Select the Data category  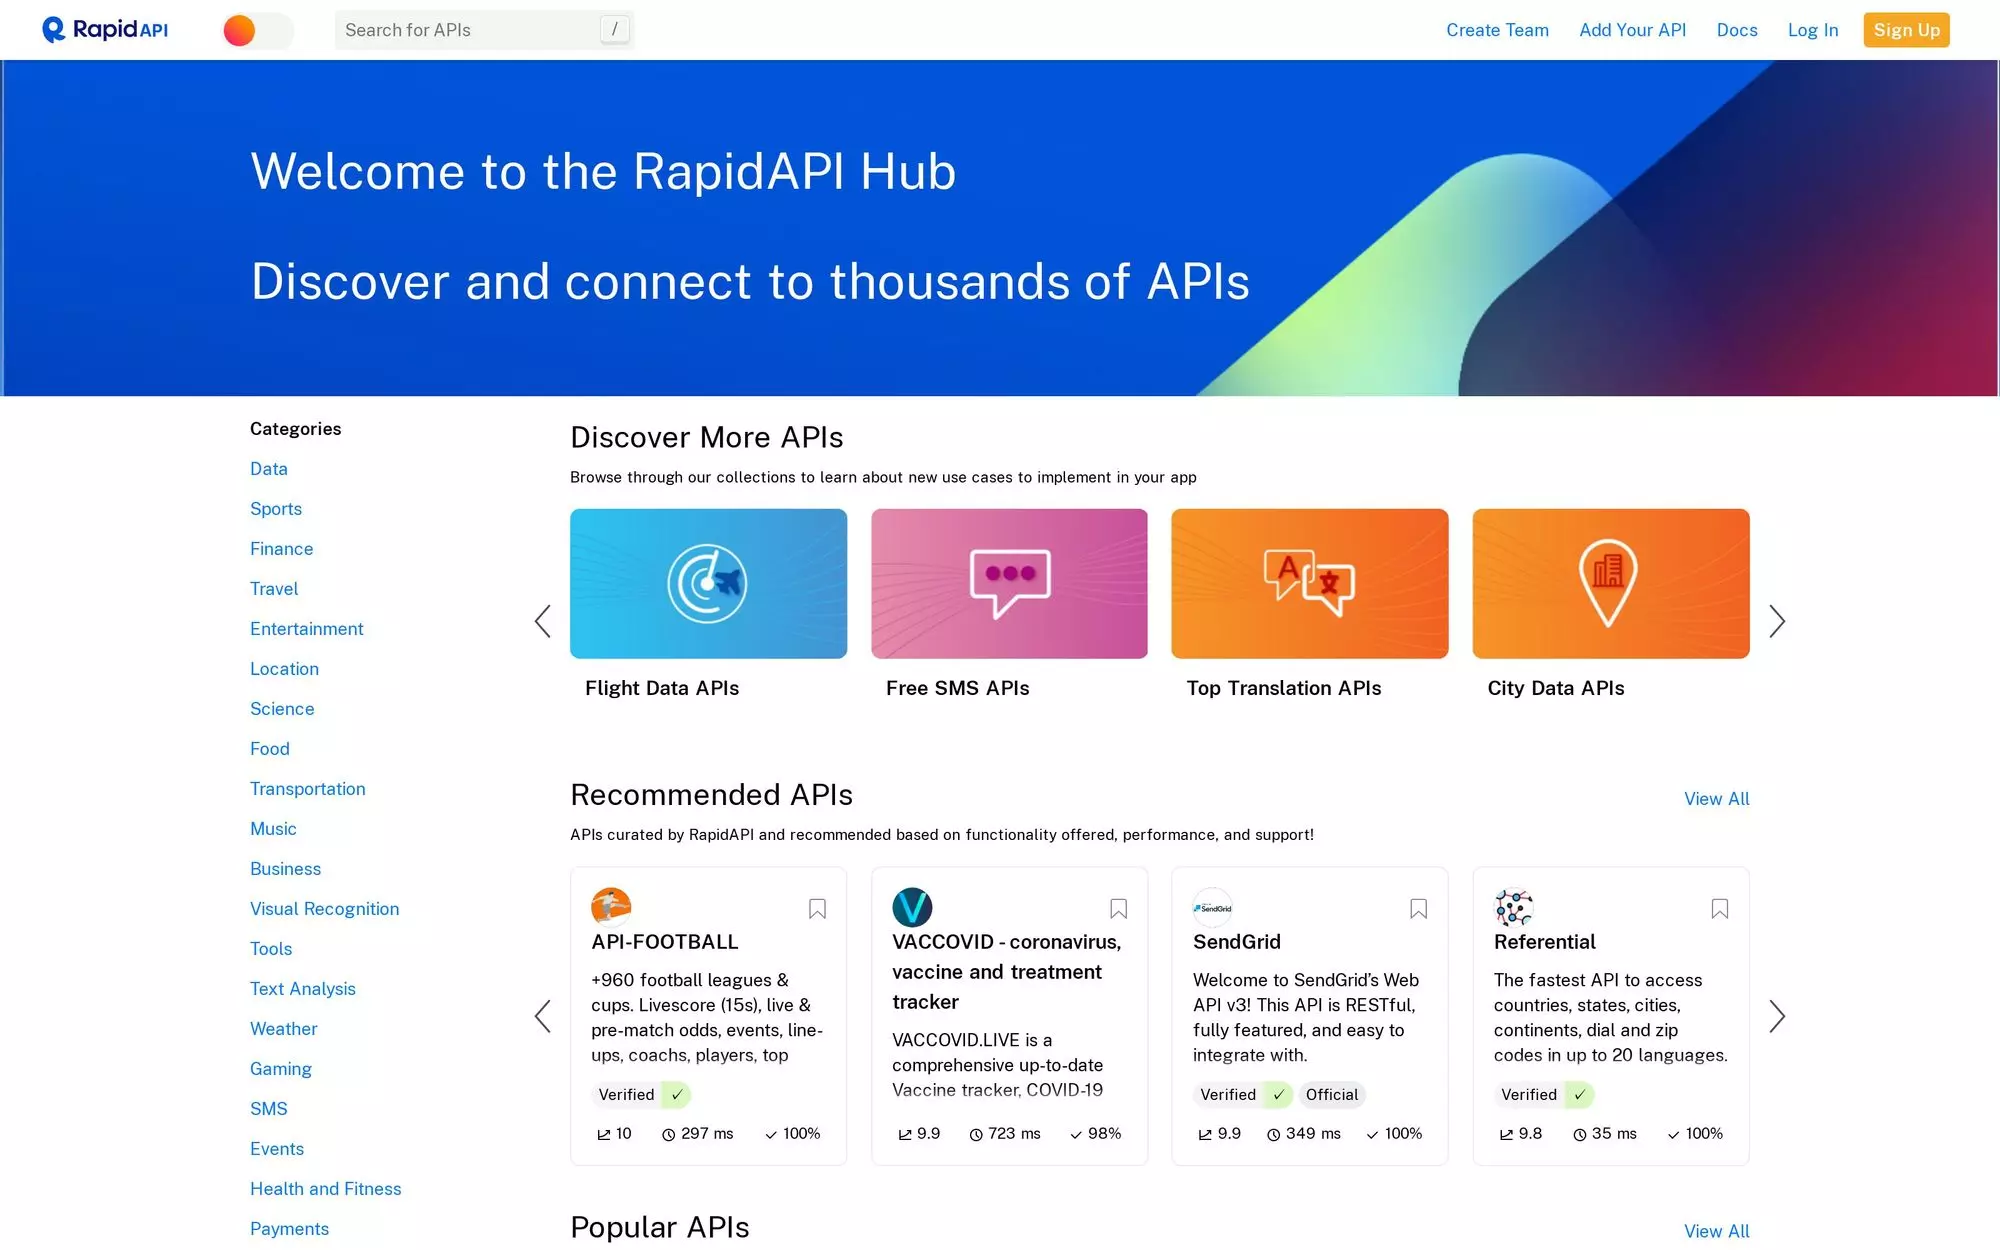click(269, 469)
